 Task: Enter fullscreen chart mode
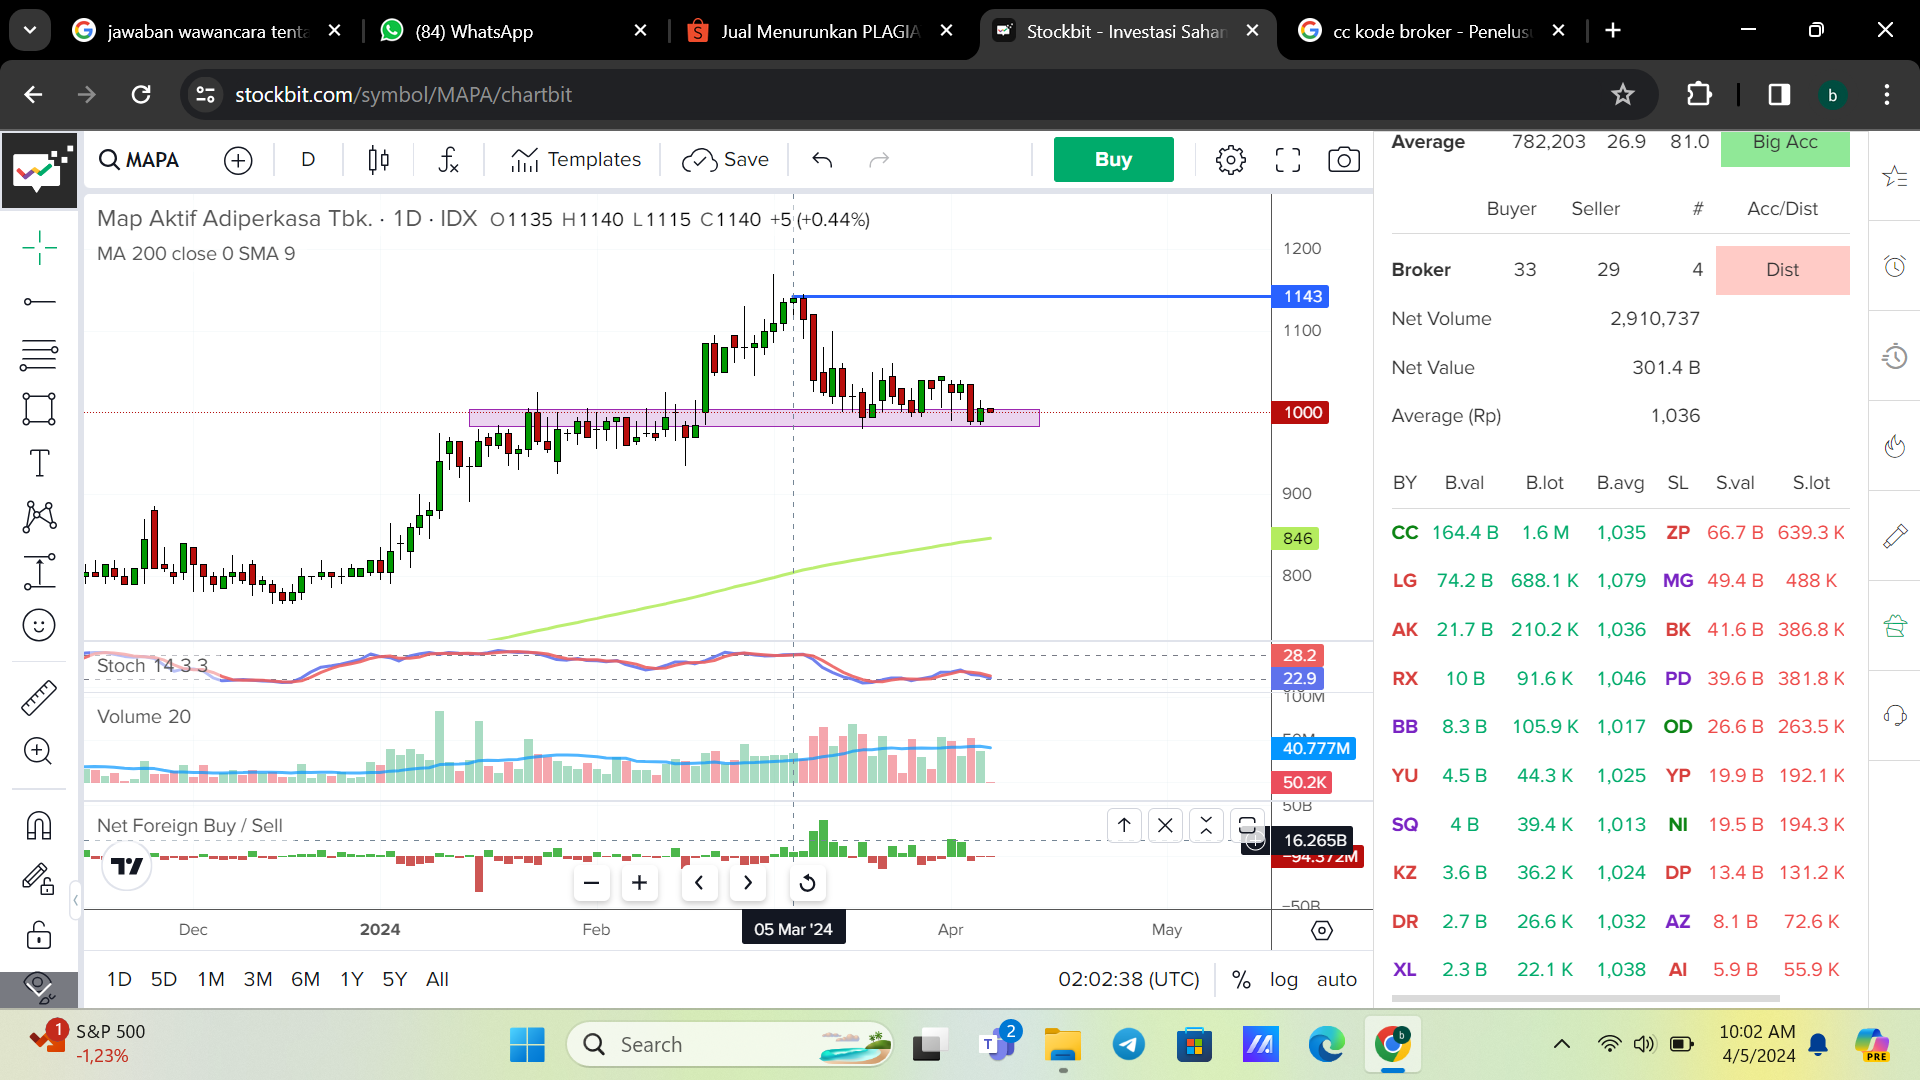(1288, 160)
